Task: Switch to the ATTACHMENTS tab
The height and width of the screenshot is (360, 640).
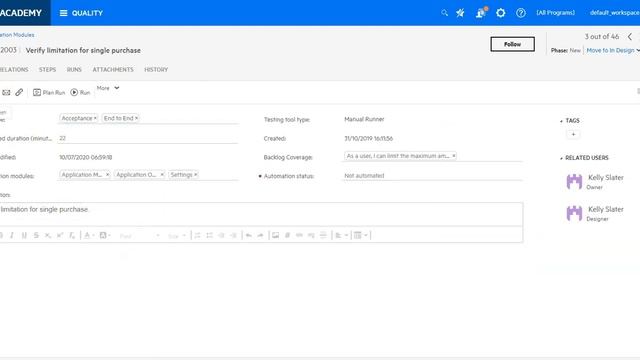Action: (113, 70)
